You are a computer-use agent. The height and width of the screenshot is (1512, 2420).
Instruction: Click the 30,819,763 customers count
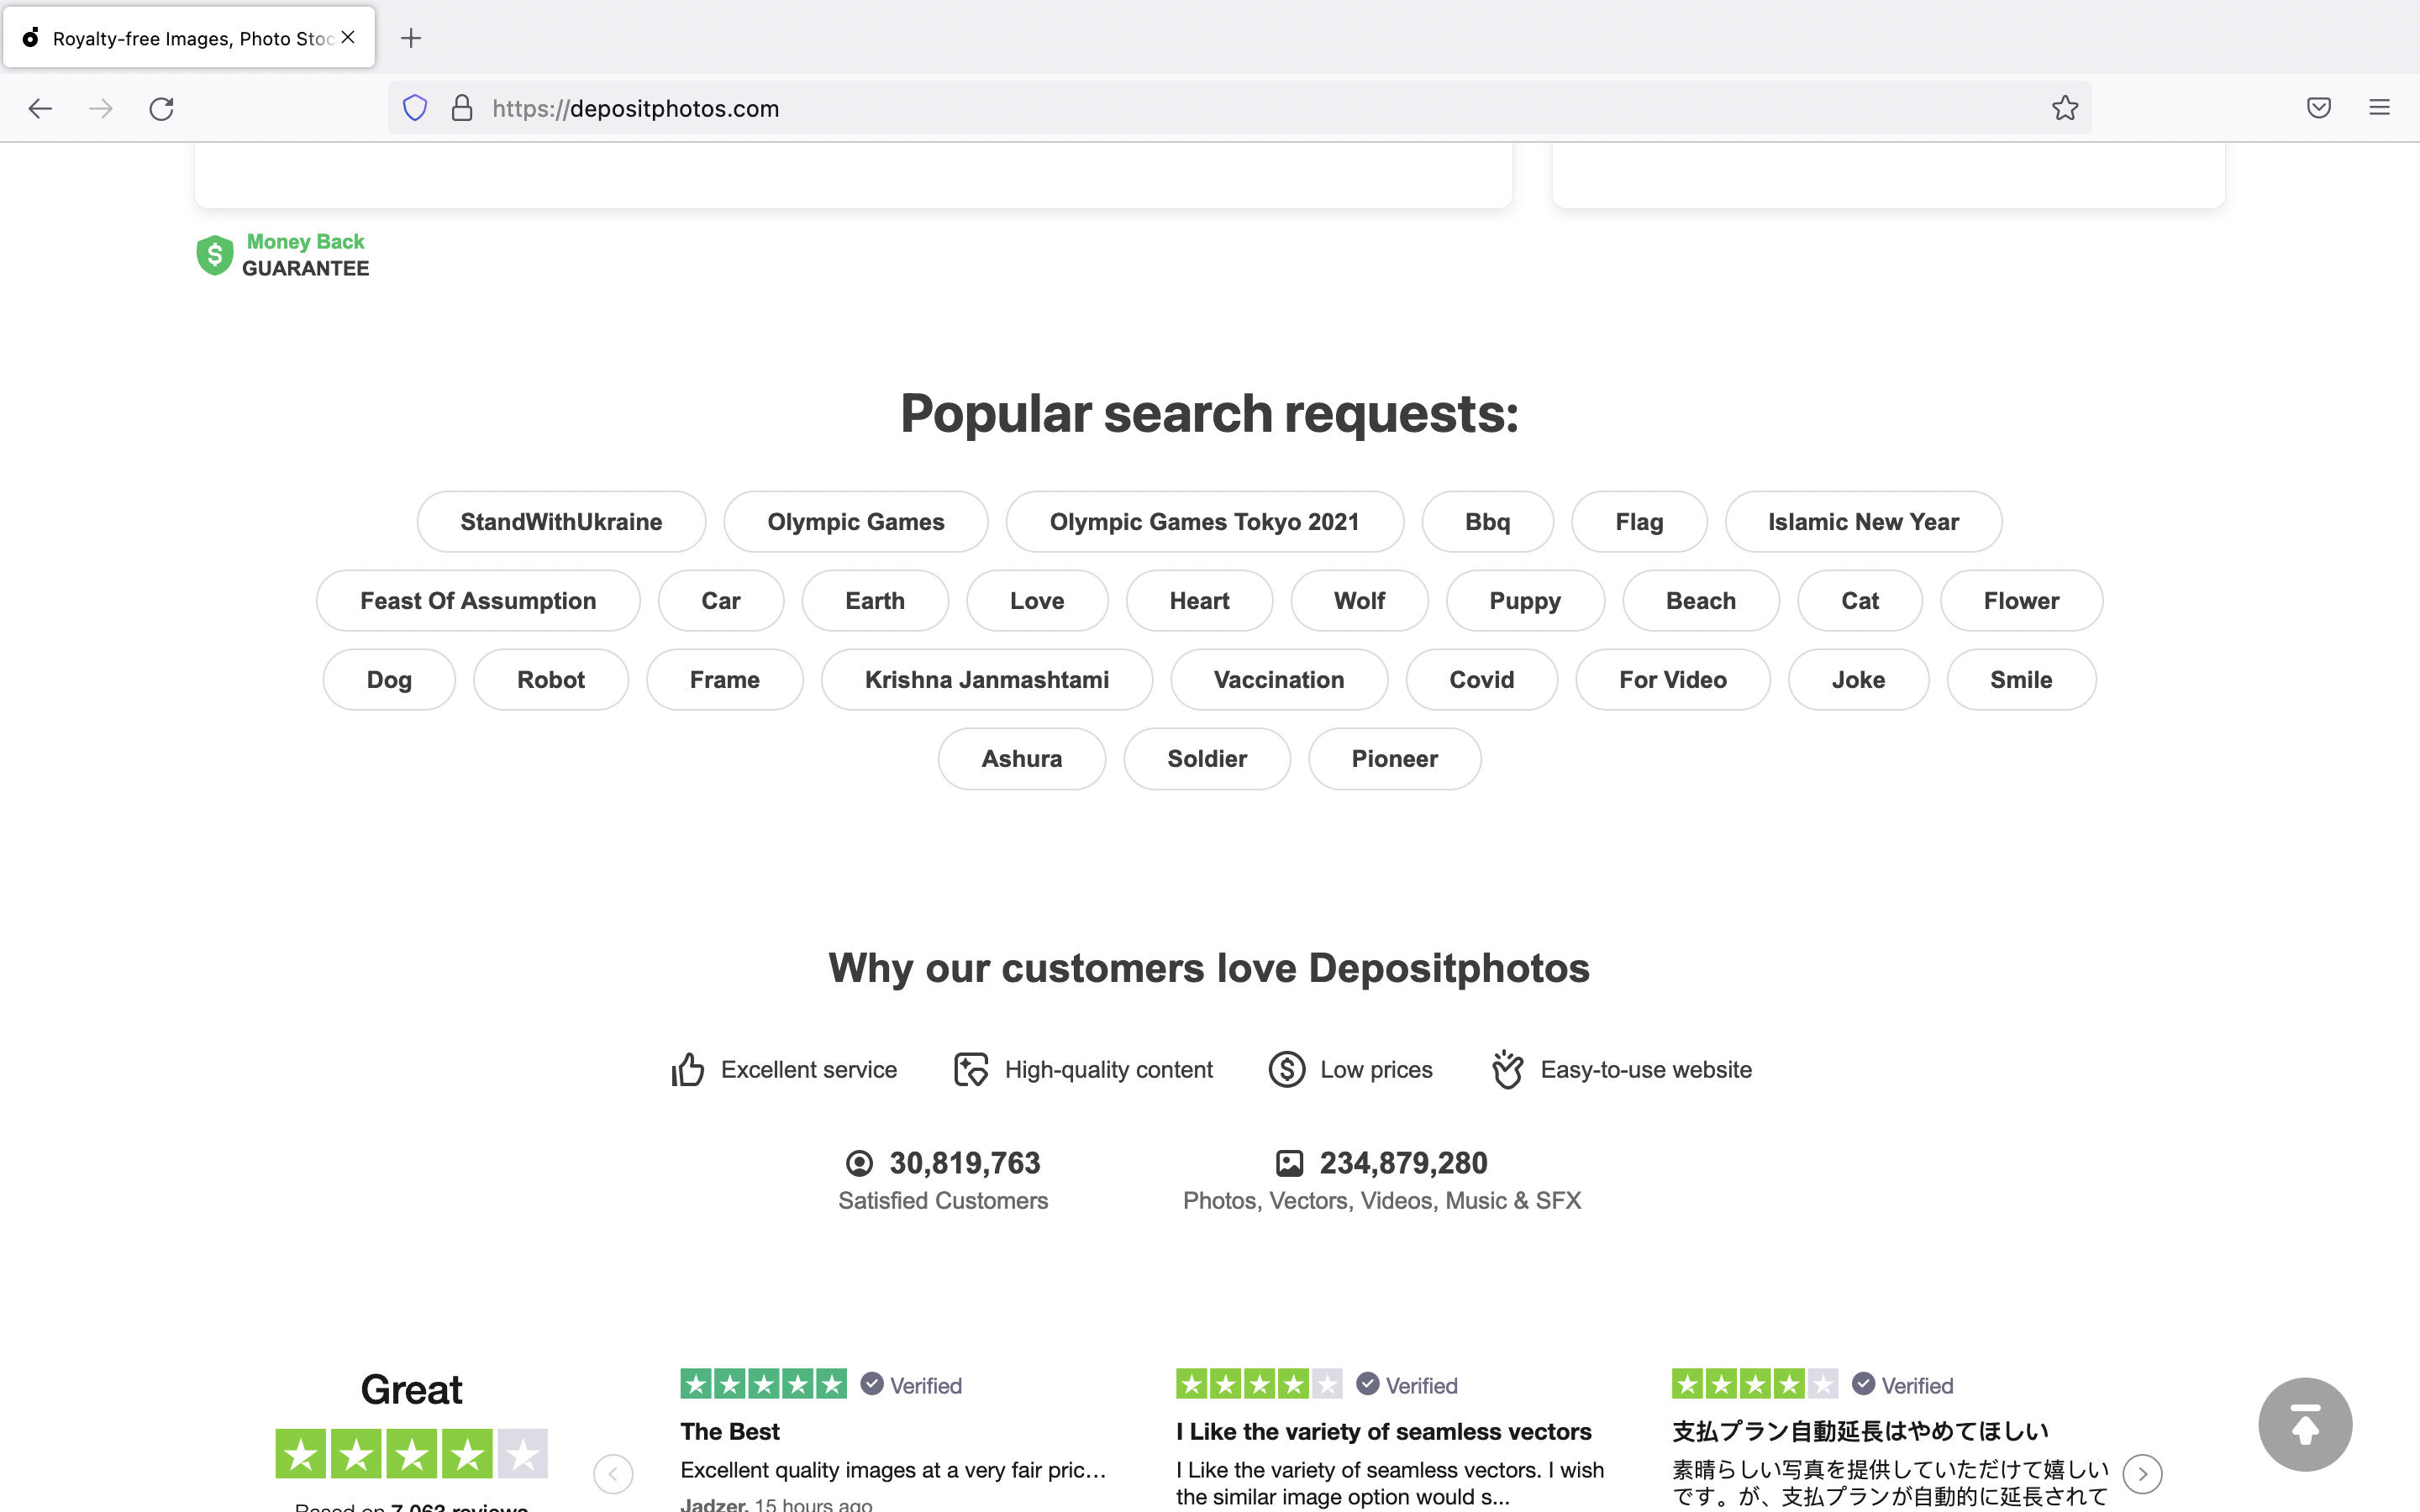pos(965,1163)
